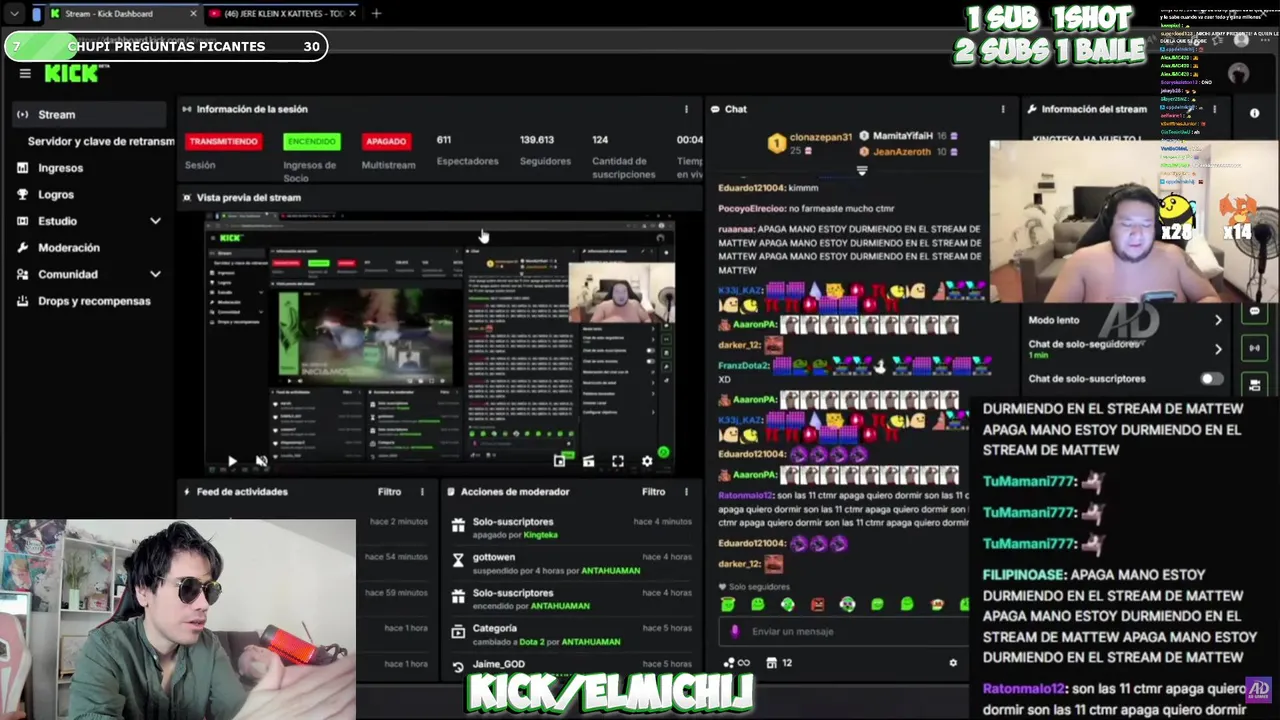
Task: Go to Logros in the sidebar
Action: tap(56, 194)
